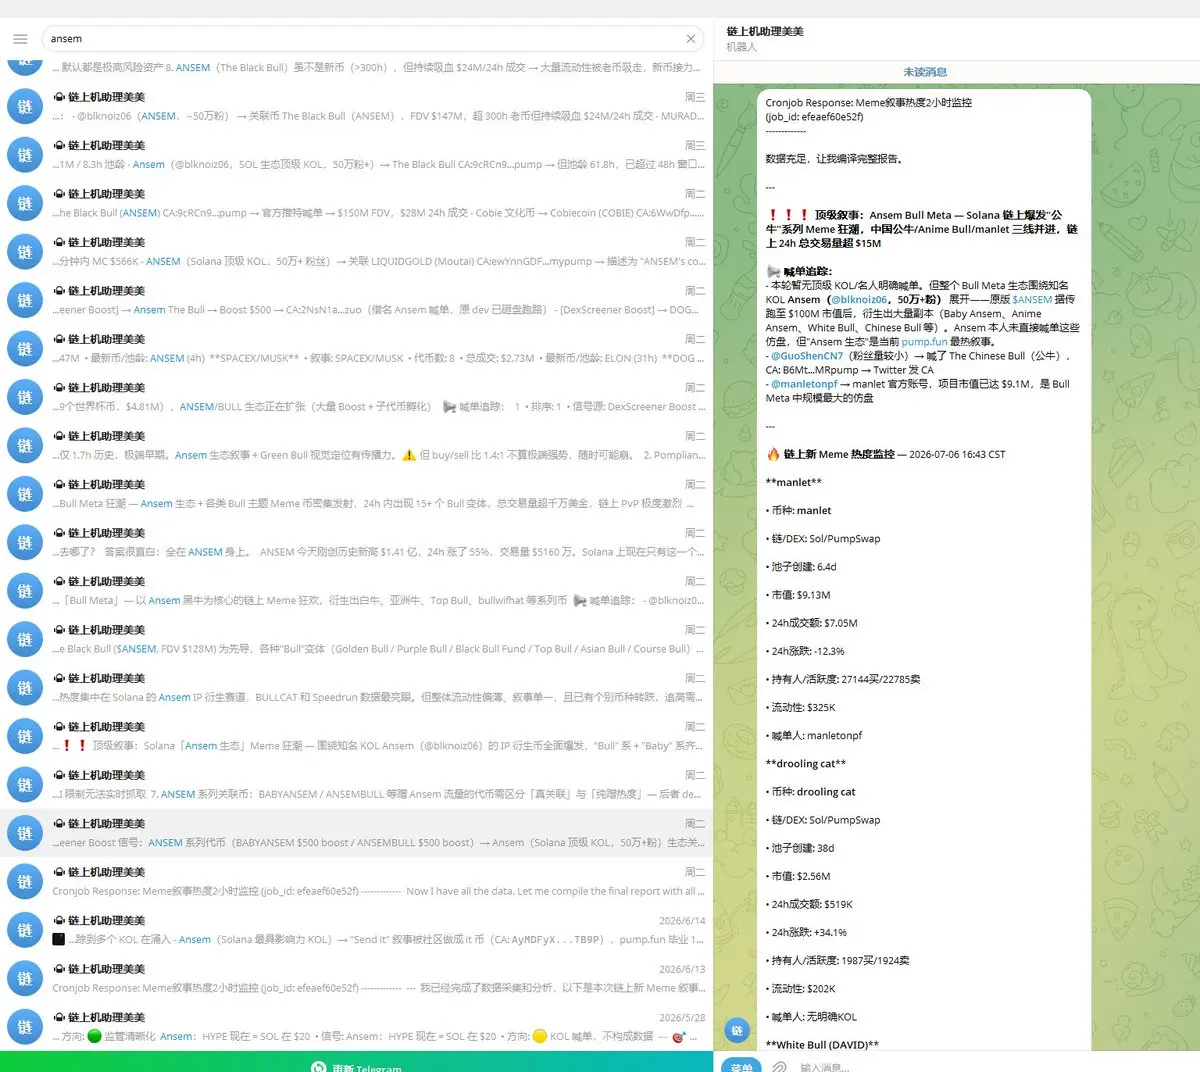Open result 'ANSEM/BULL 生态正在扩张'

[356, 397]
